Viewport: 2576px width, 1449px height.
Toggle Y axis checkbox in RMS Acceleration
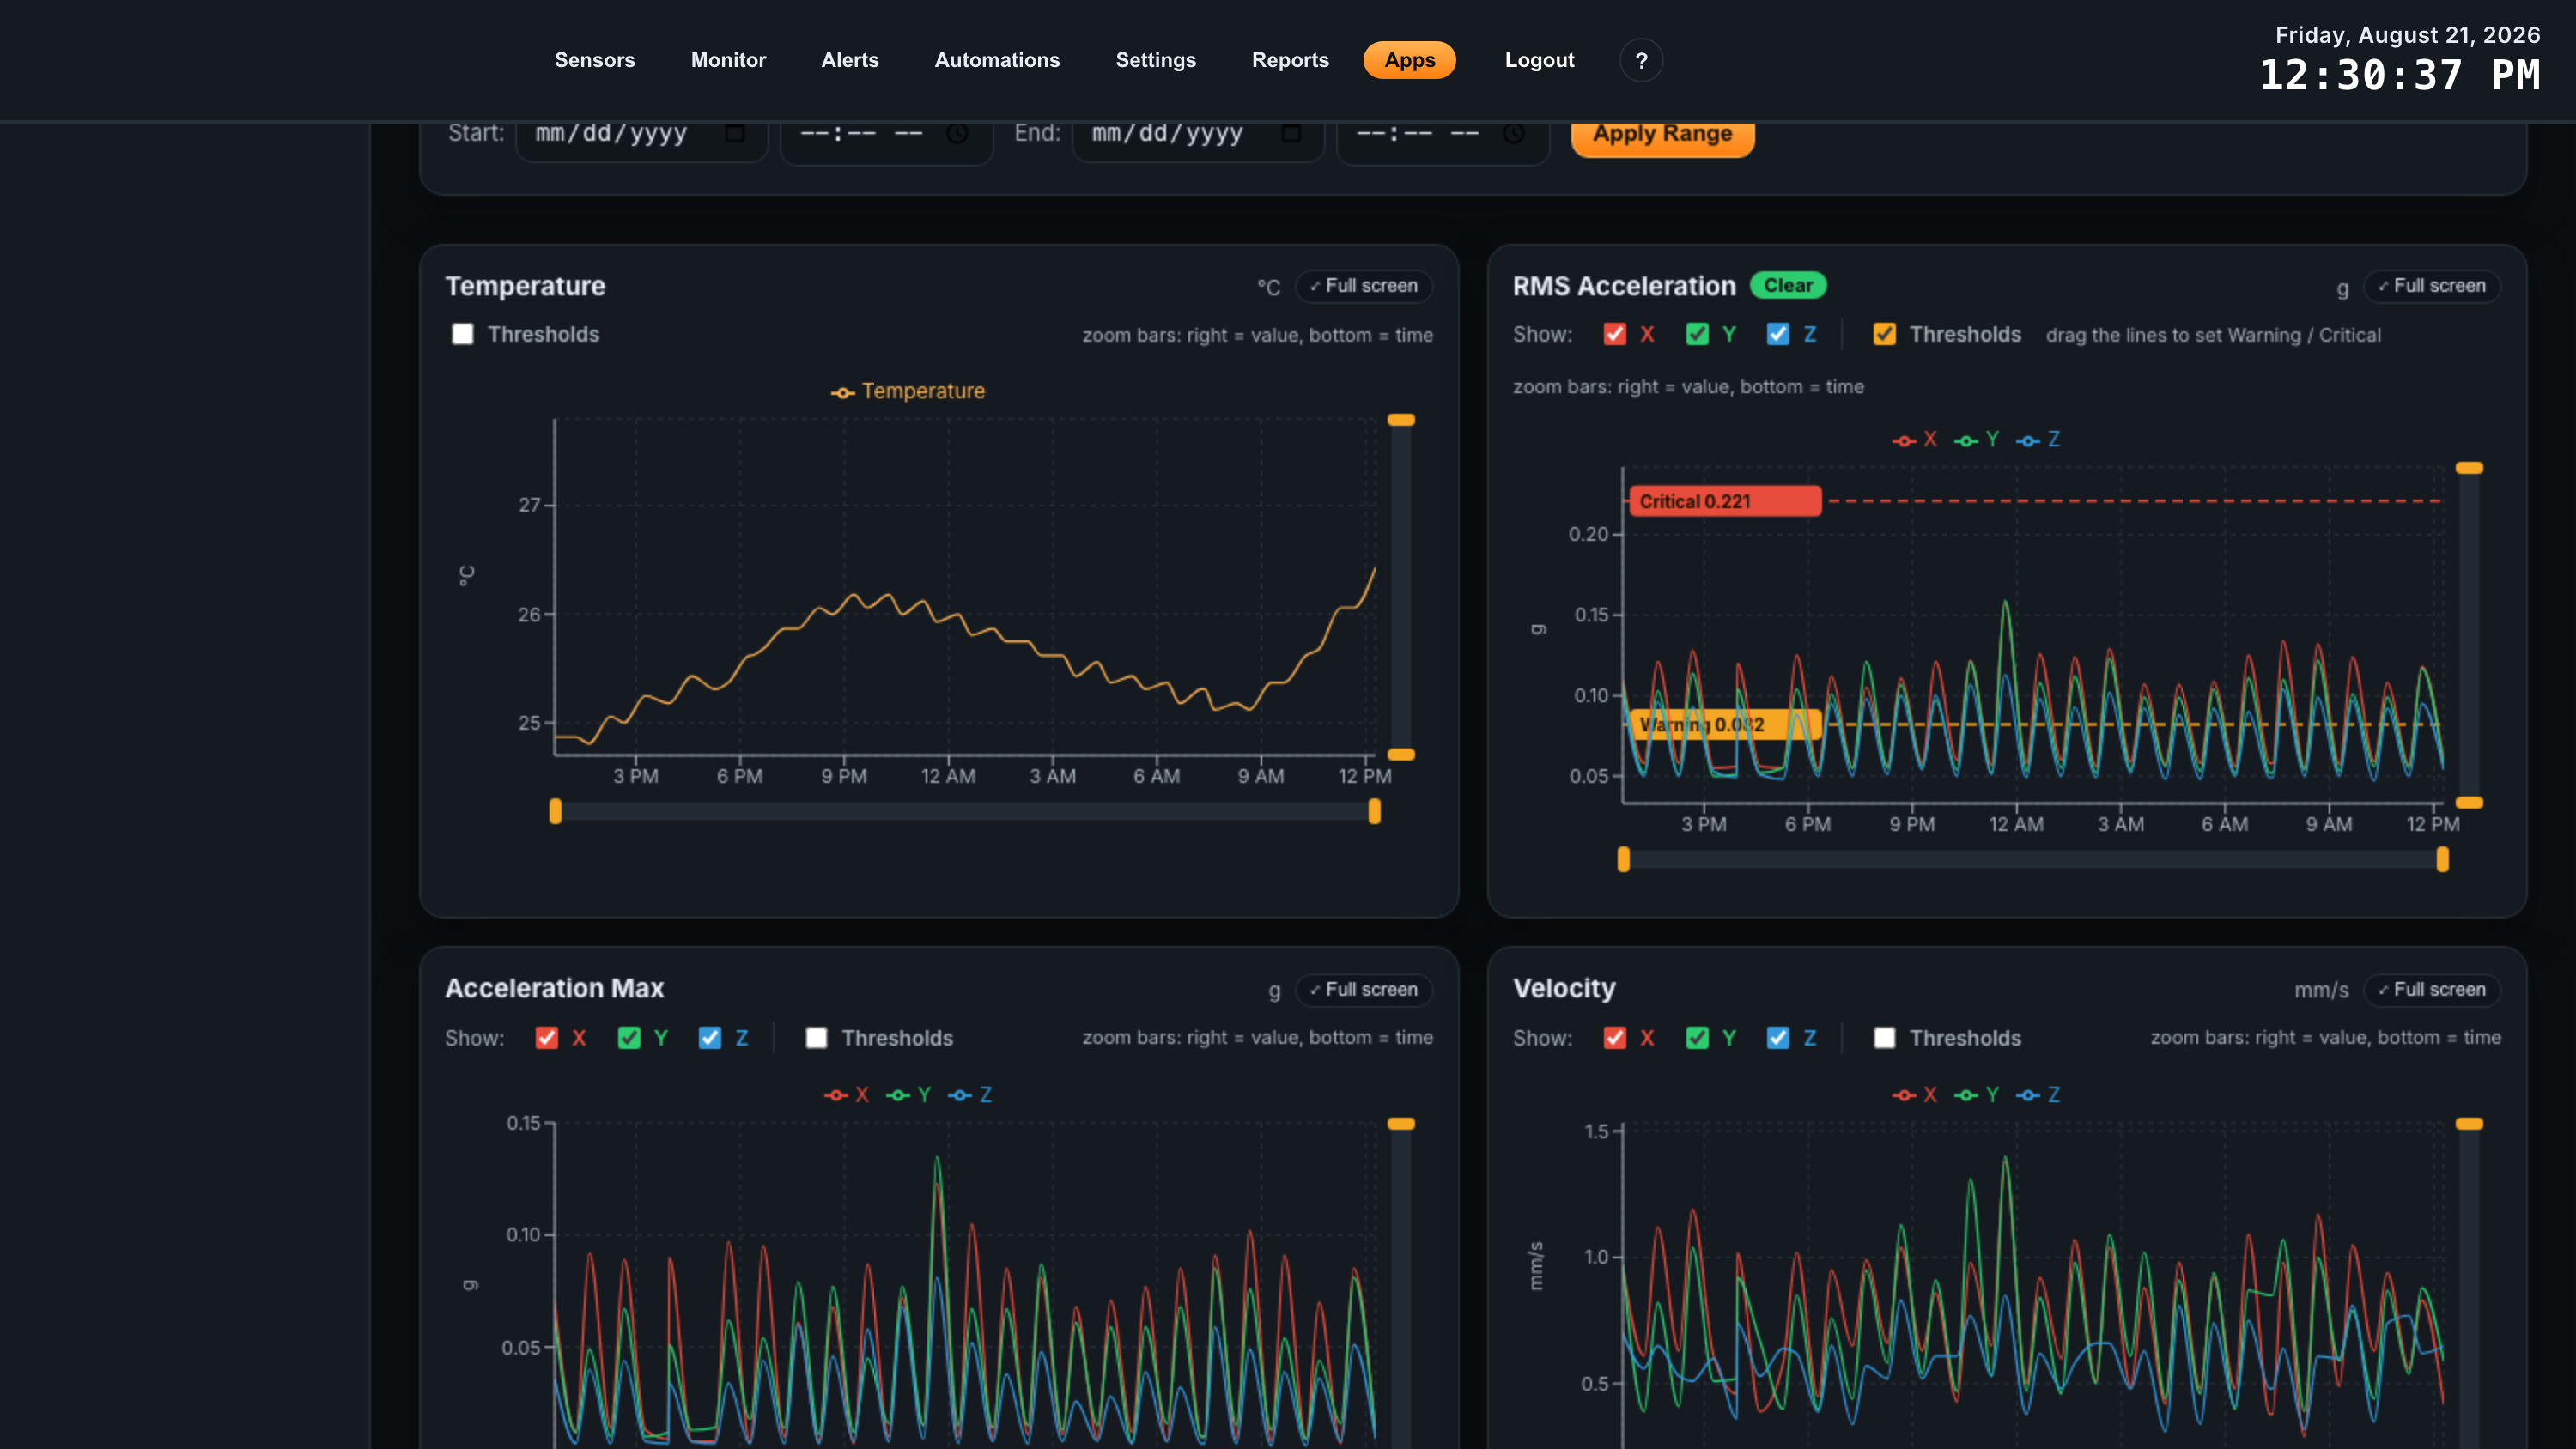click(1697, 334)
